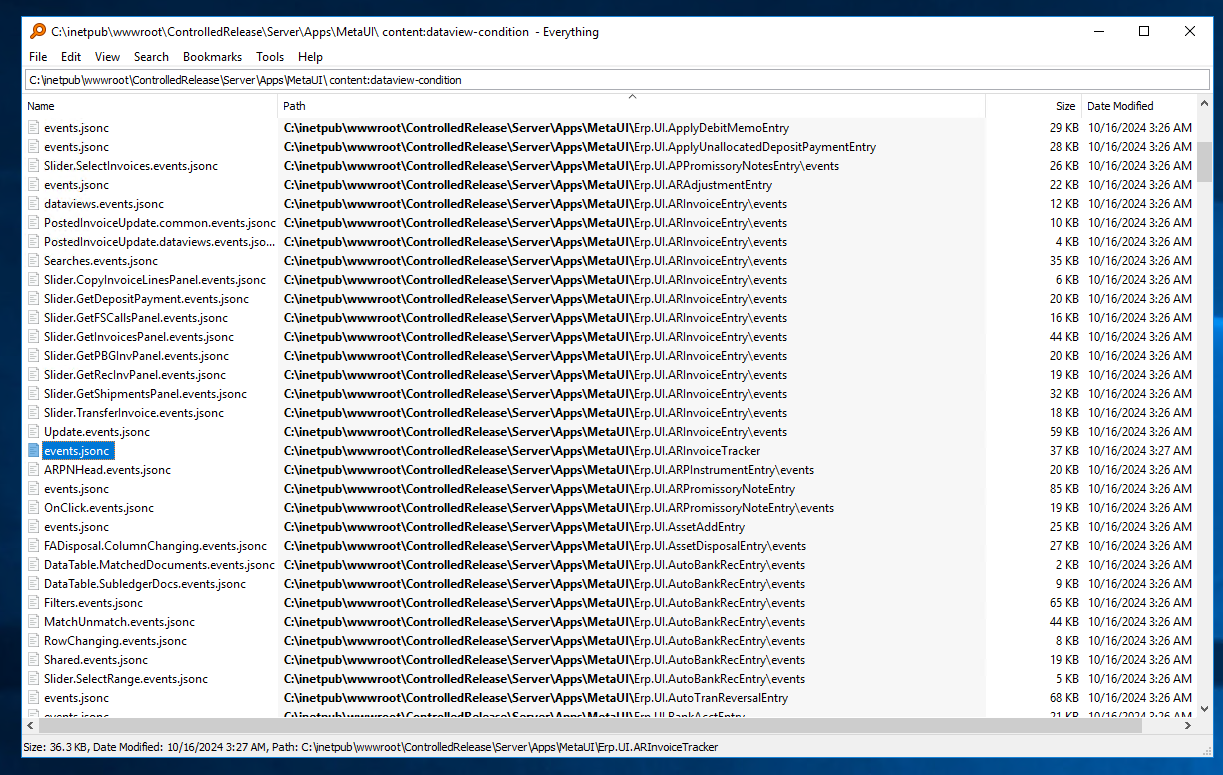Click file icon of DataTable.MatchedDocuments.events.jsonc
Image resolution: width=1223 pixels, height=775 pixels.
click(x=33, y=565)
